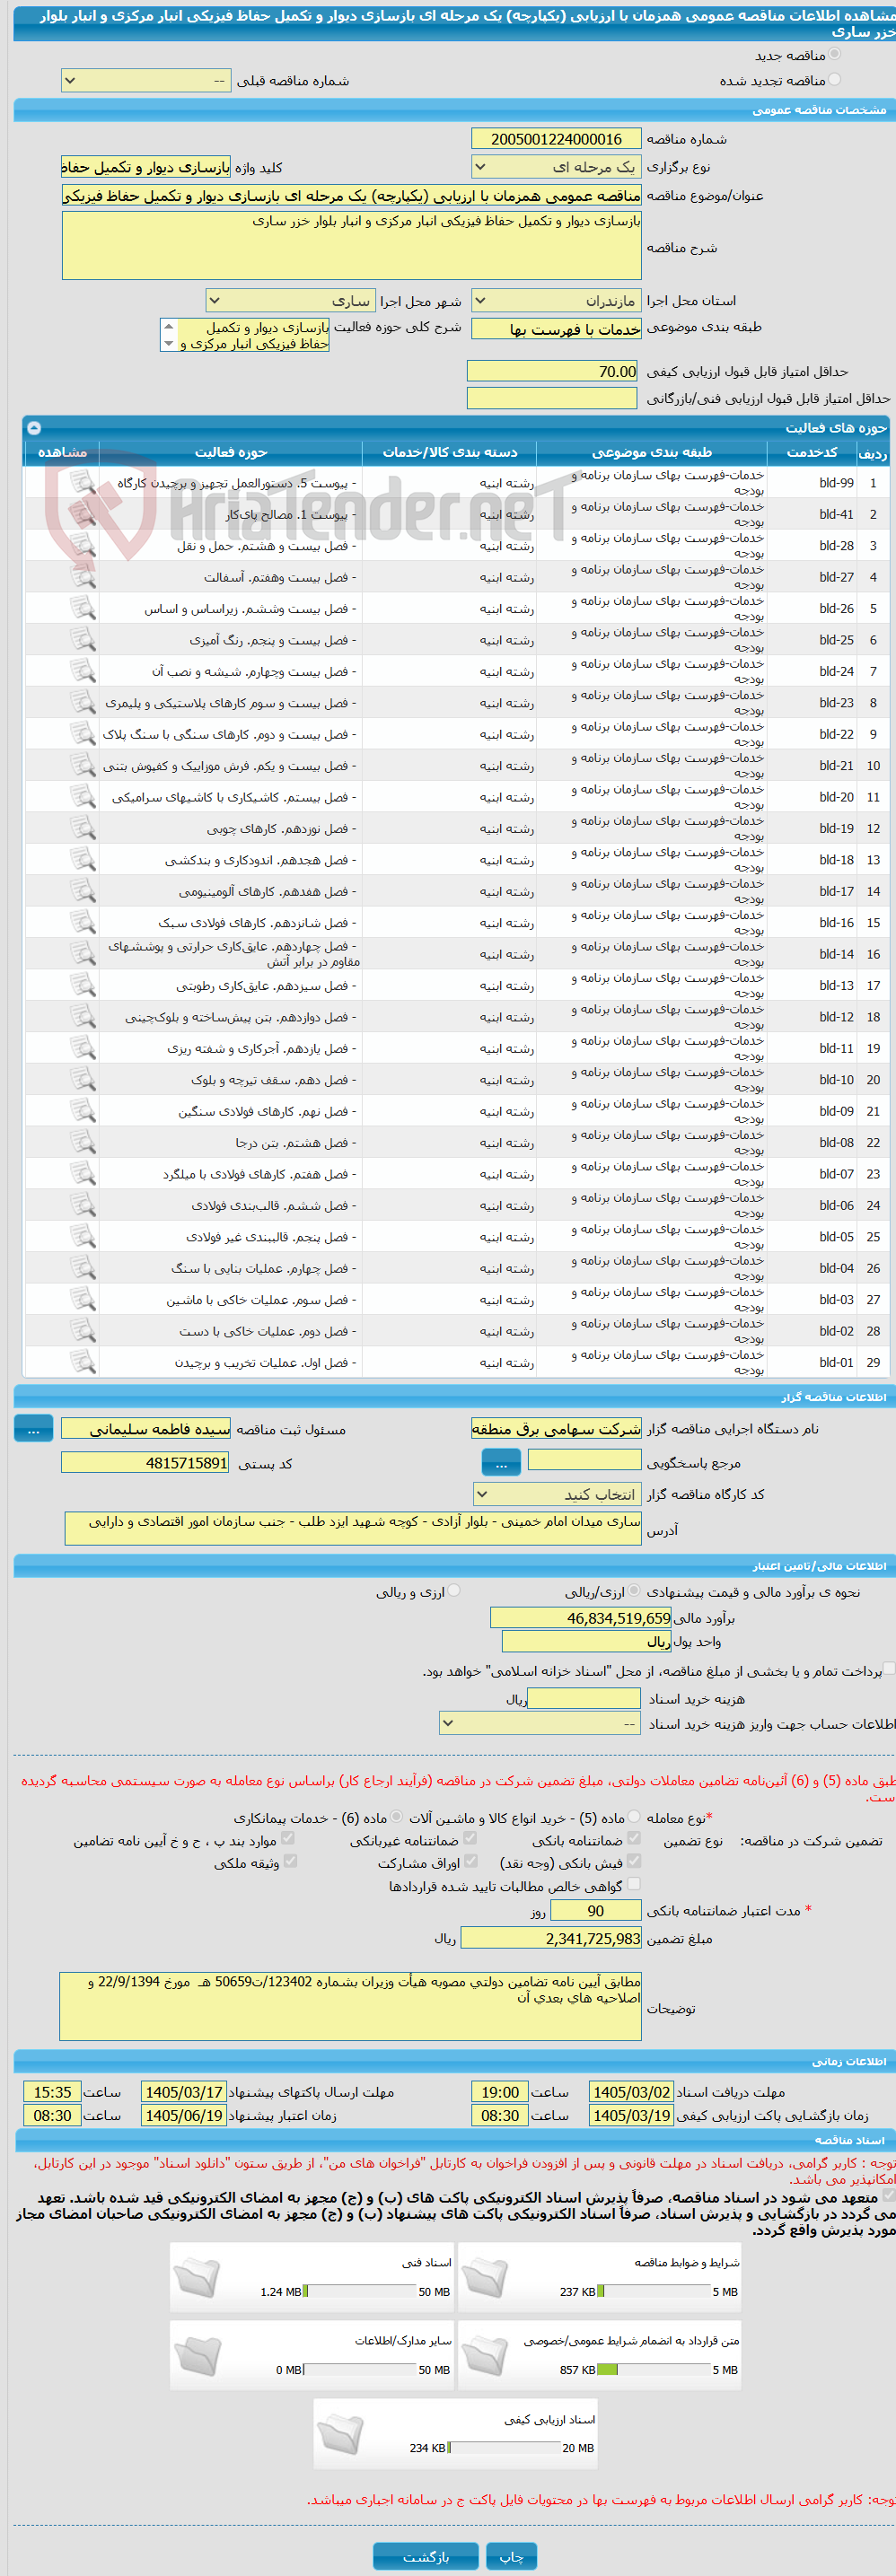Toggle وثیقه ملکی checkbox
The image size is (896, 2576).
[290, 1861]
